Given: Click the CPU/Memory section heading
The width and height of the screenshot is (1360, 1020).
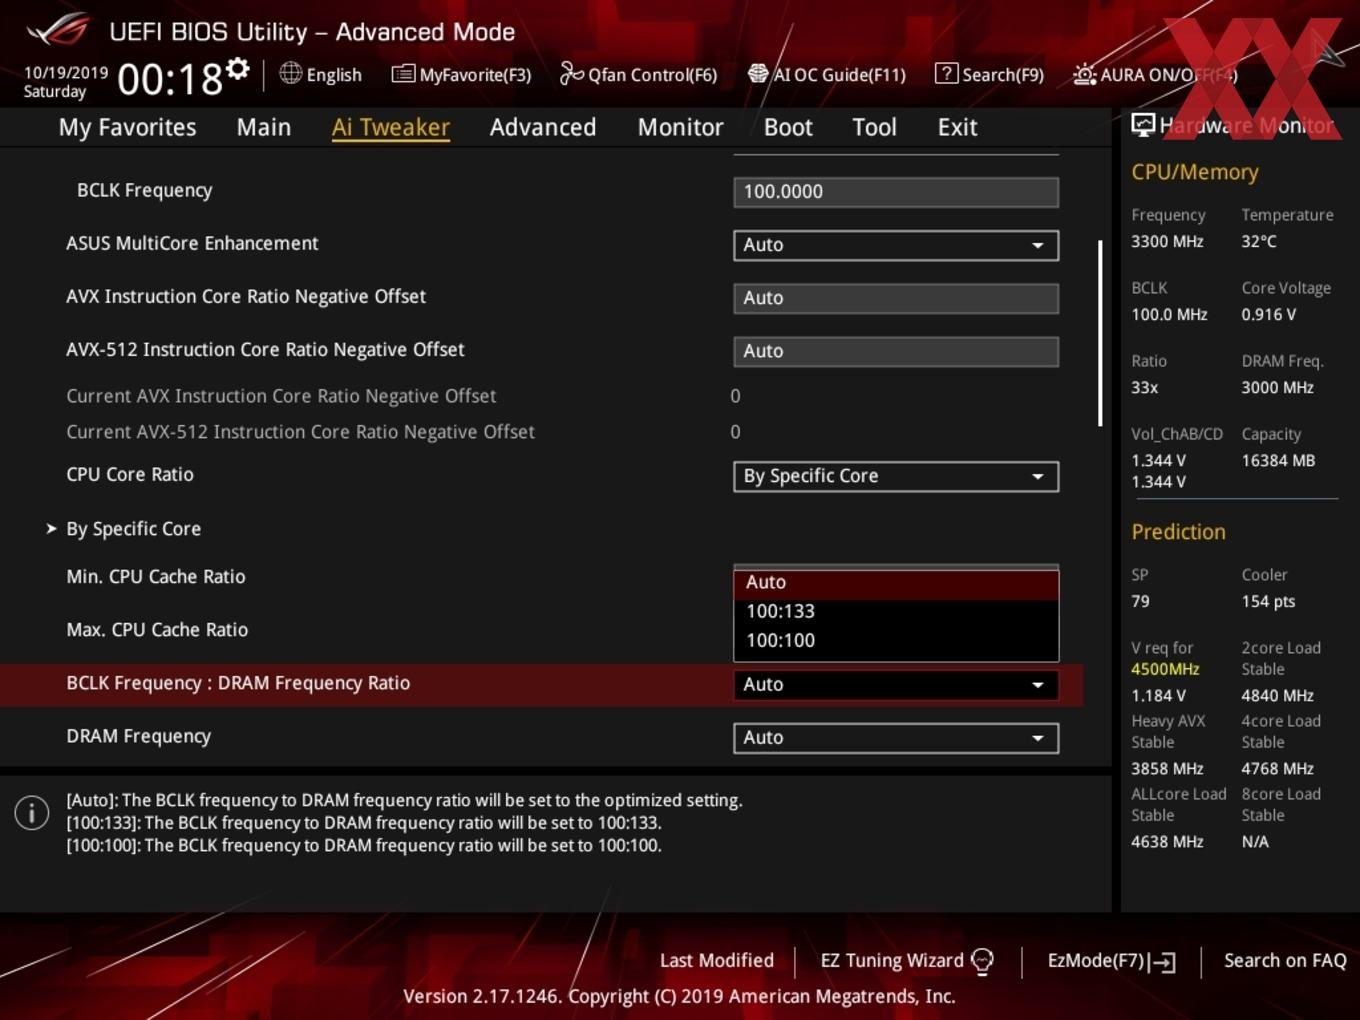Looking at the screenshot, I should pyautogui.click(x=1195, y=172).
